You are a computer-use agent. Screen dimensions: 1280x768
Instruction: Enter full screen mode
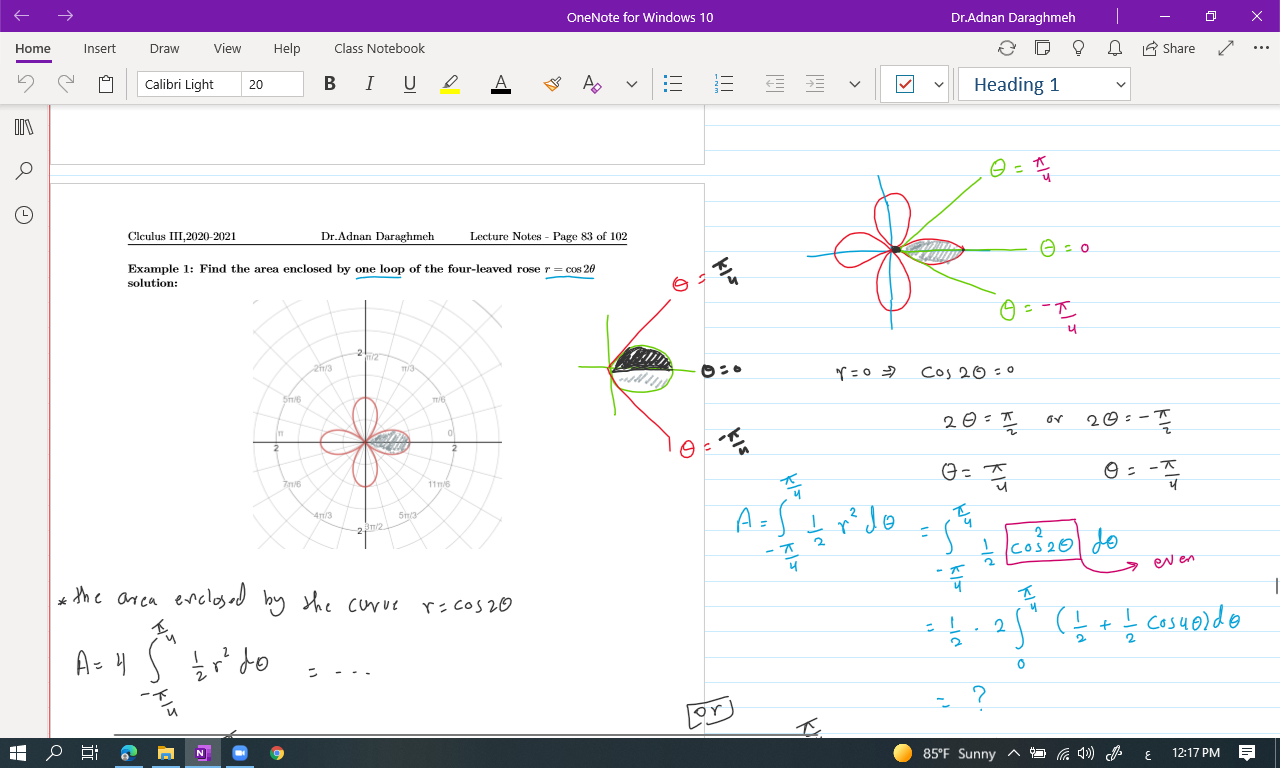(x=1227, y=48)
